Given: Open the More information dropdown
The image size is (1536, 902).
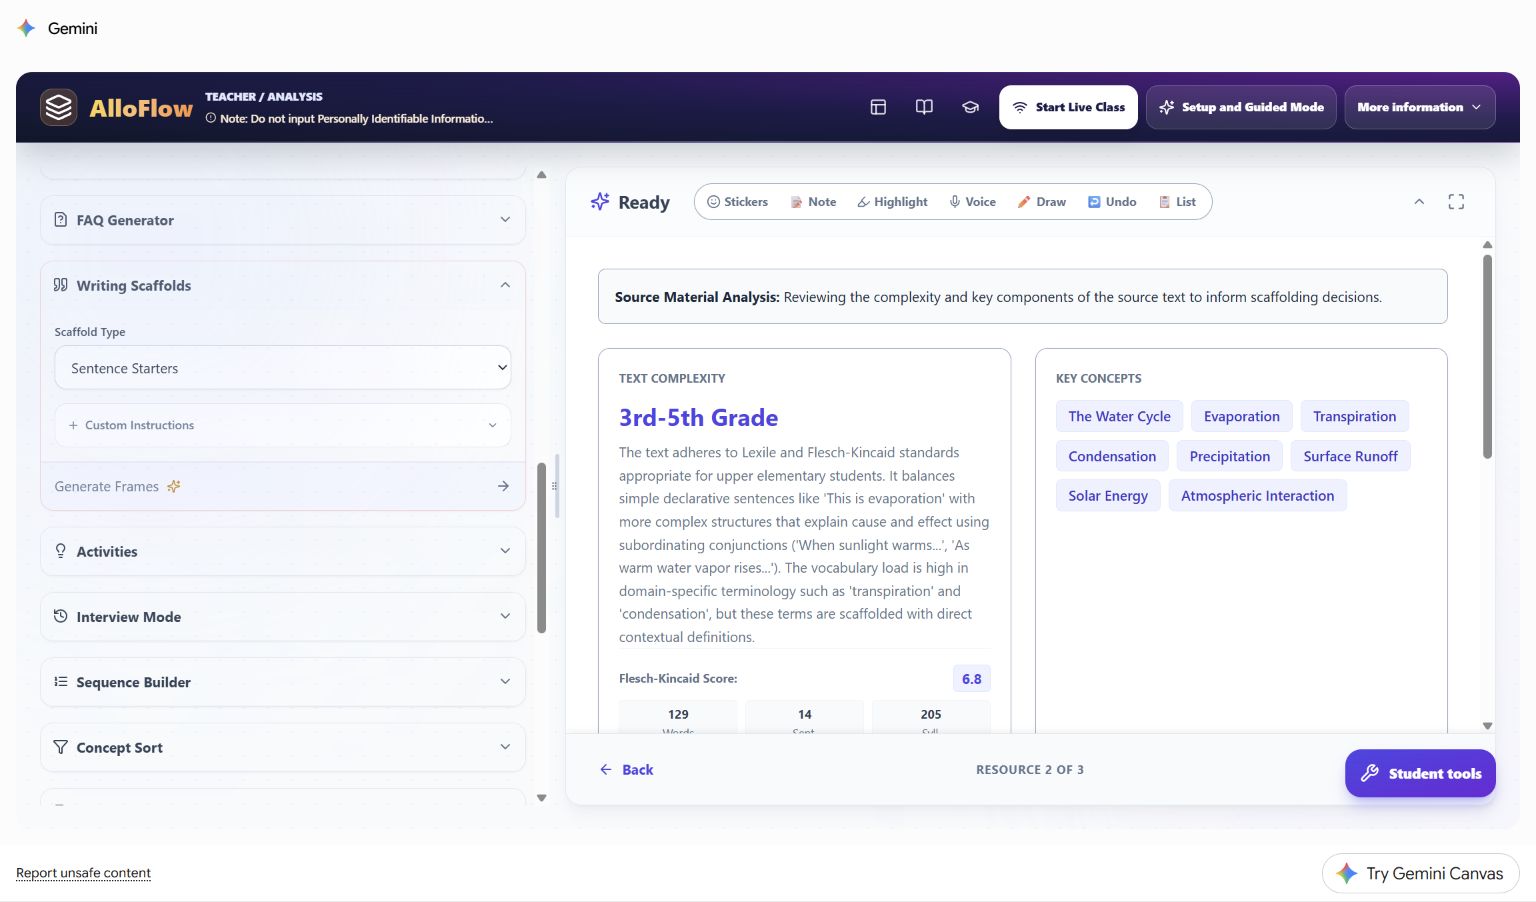Looking at the screenshot, I should pyautogui.click(x=1420, y=107).
